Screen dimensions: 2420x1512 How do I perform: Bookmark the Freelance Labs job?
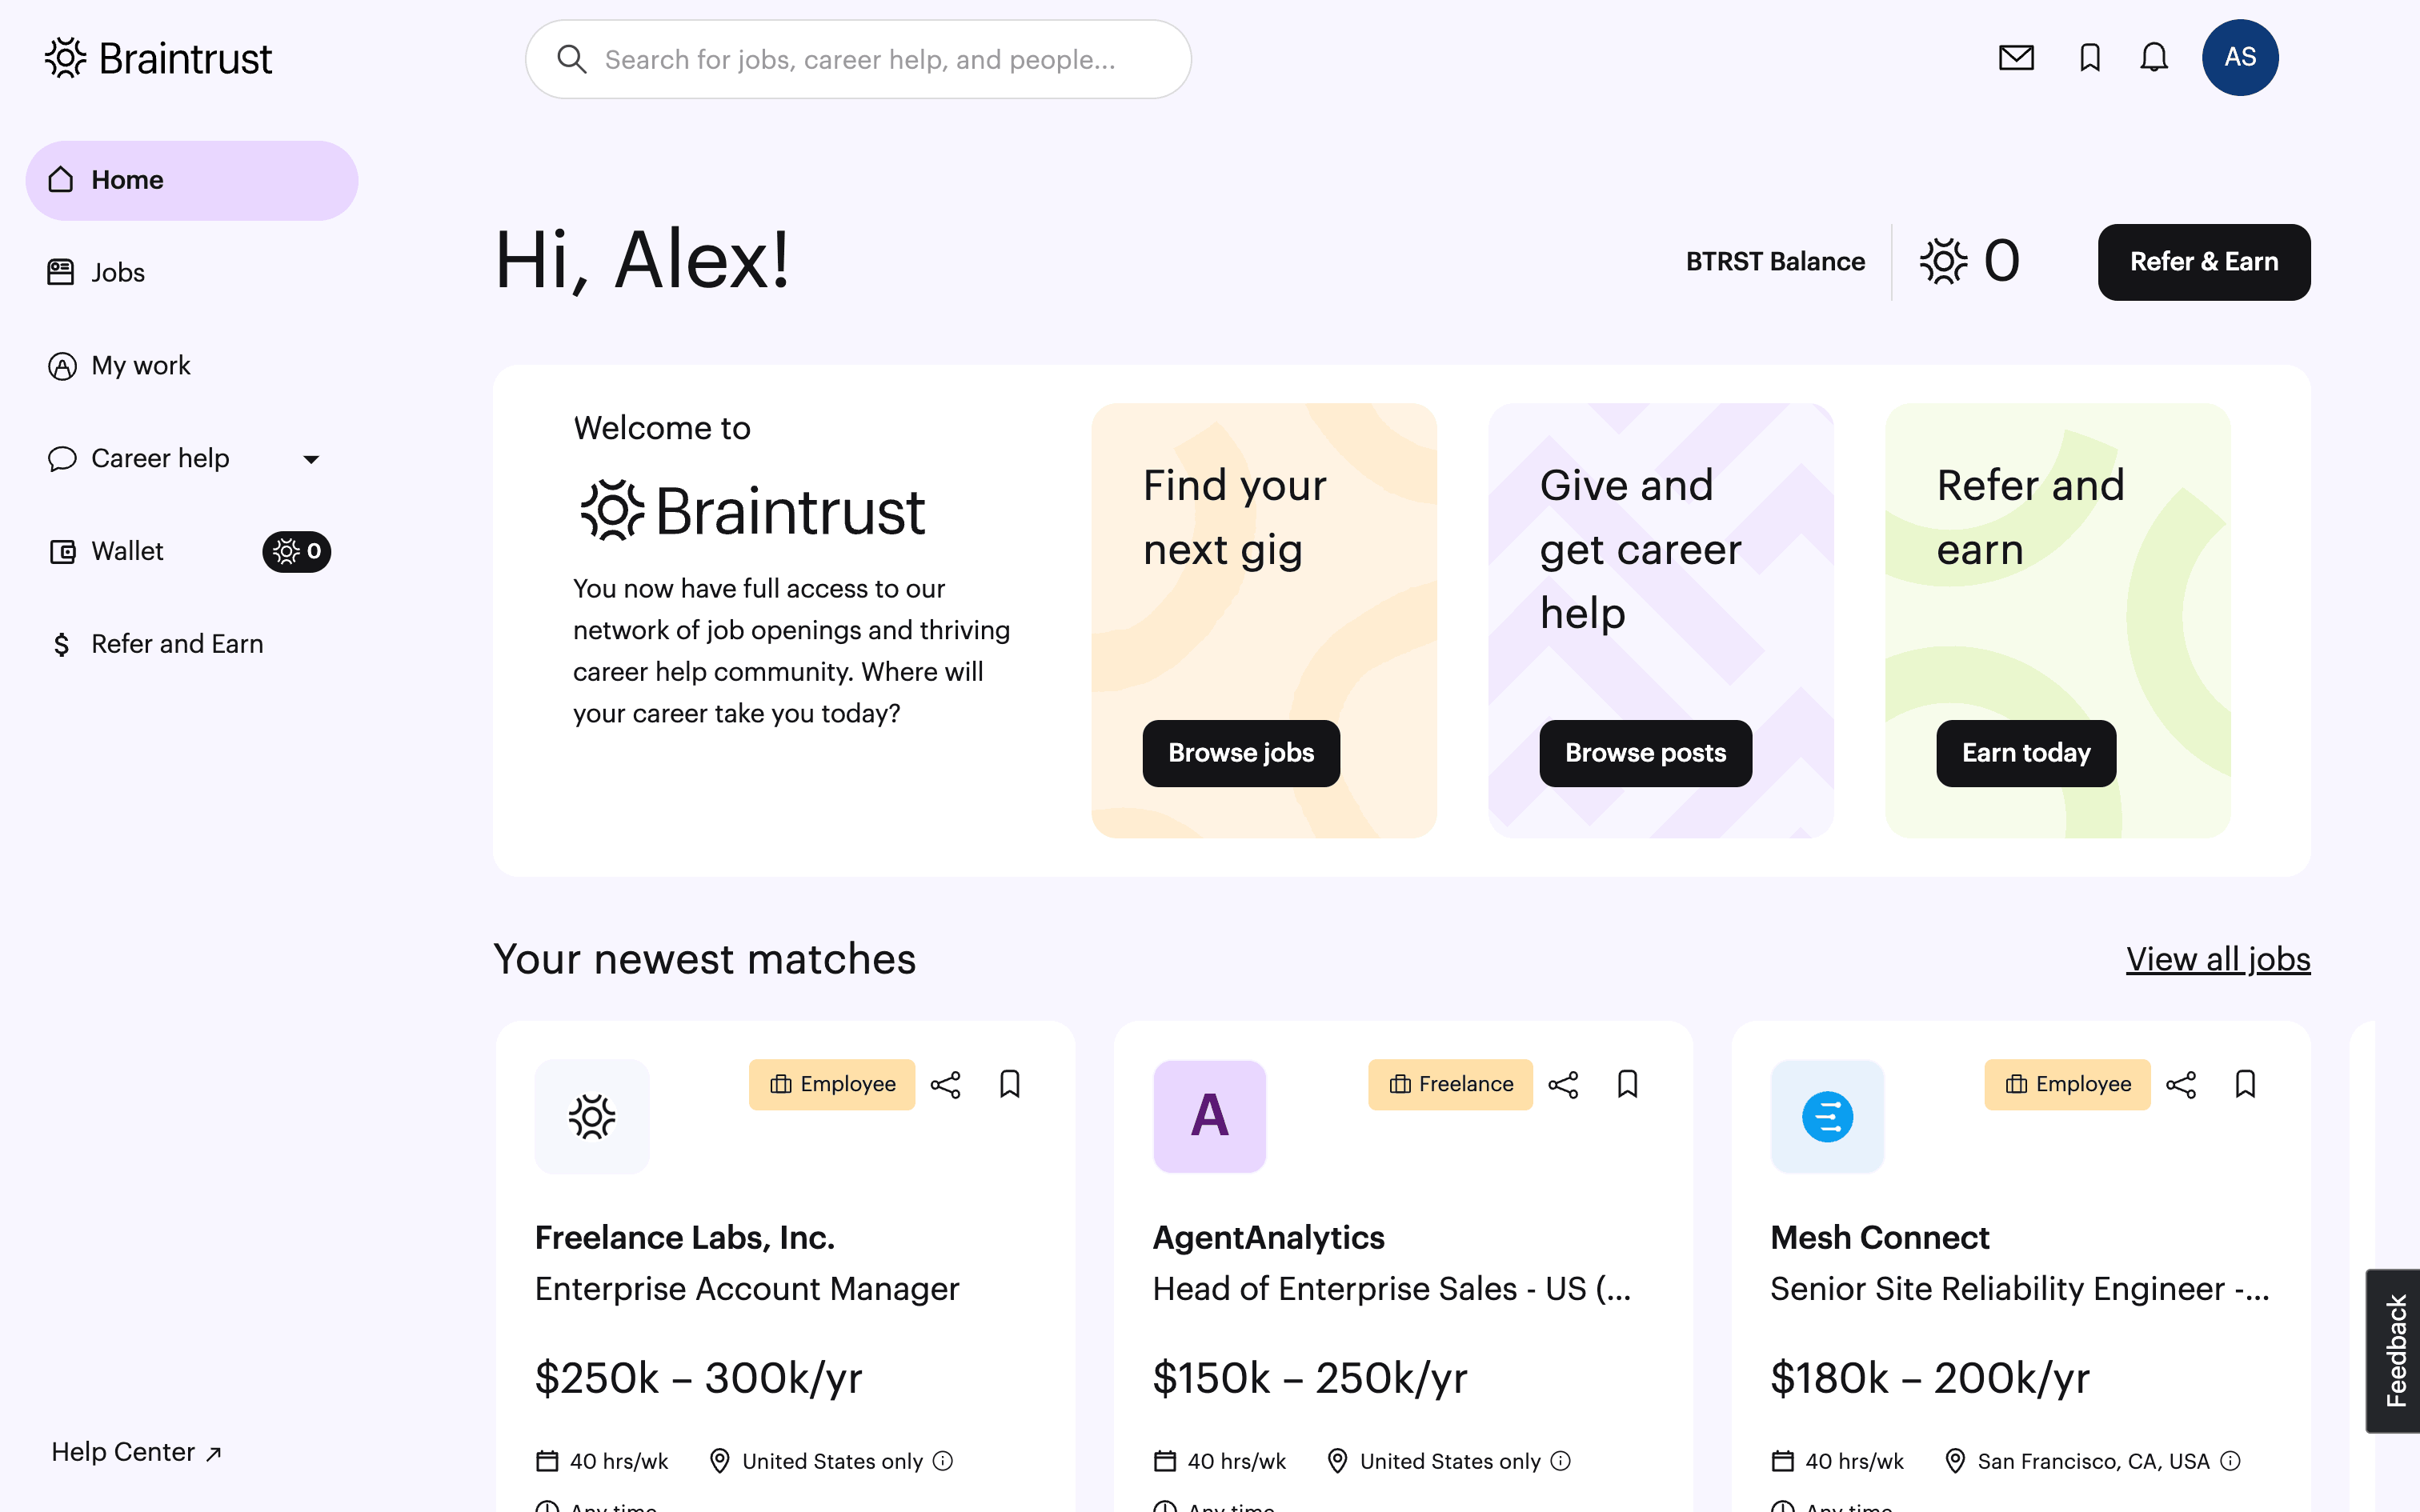1009,1084
